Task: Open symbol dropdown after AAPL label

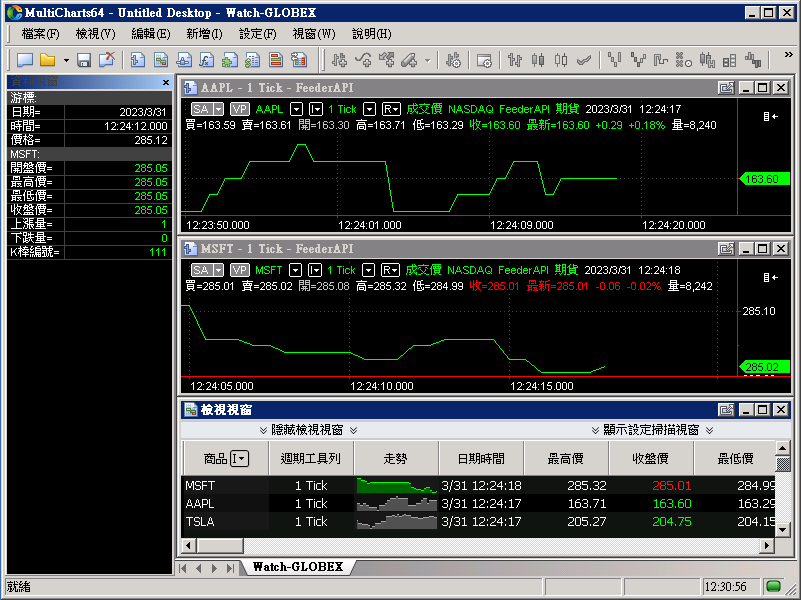Action: click(x=296, y=109)
